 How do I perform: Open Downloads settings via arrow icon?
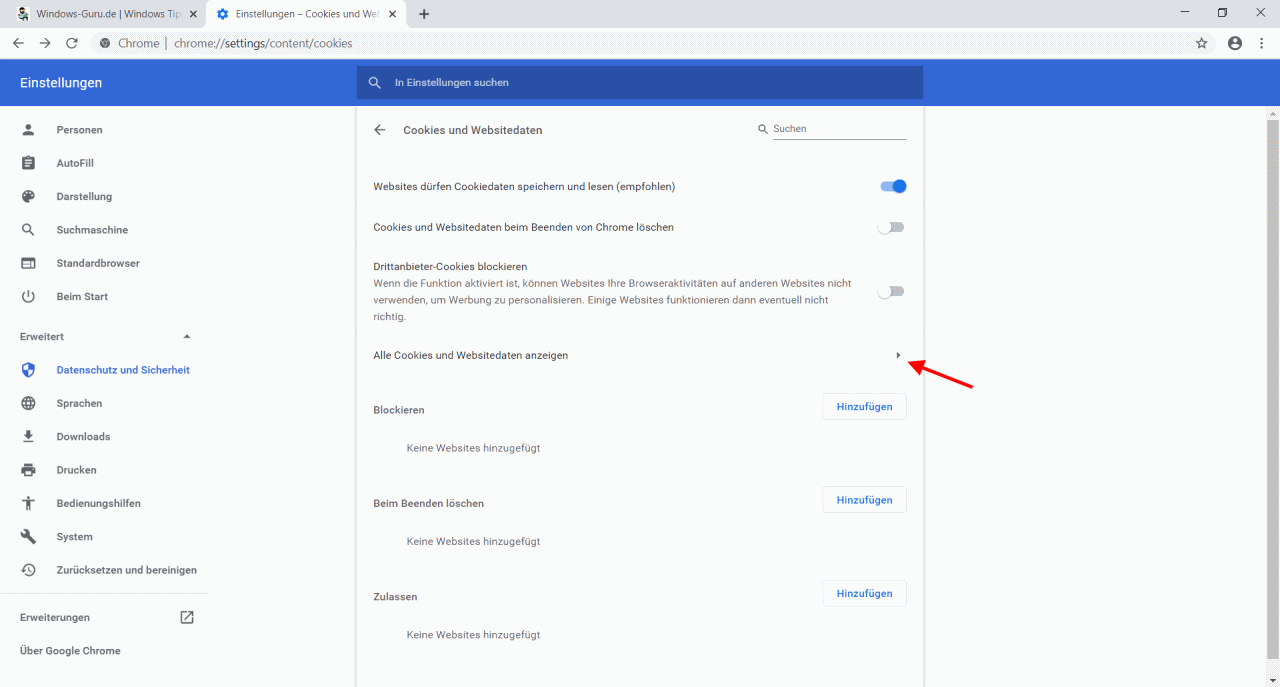(28, 436)
